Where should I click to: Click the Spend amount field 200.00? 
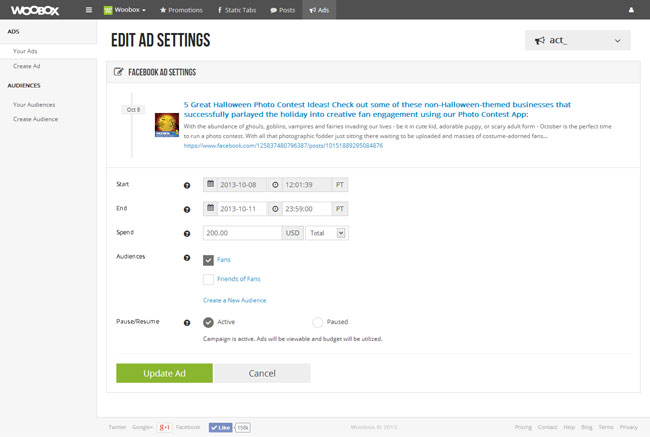[x=242, y=233]
